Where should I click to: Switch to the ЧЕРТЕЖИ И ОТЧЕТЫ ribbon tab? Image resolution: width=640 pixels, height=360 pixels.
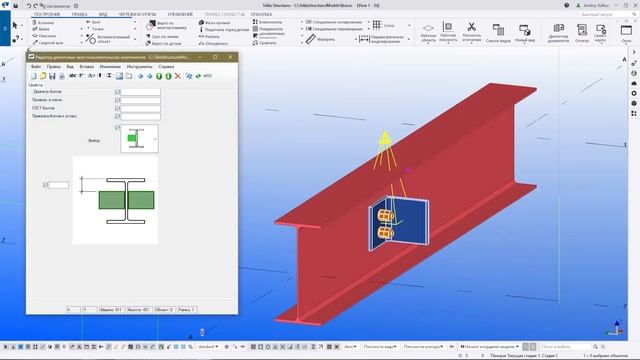[137, 14]
